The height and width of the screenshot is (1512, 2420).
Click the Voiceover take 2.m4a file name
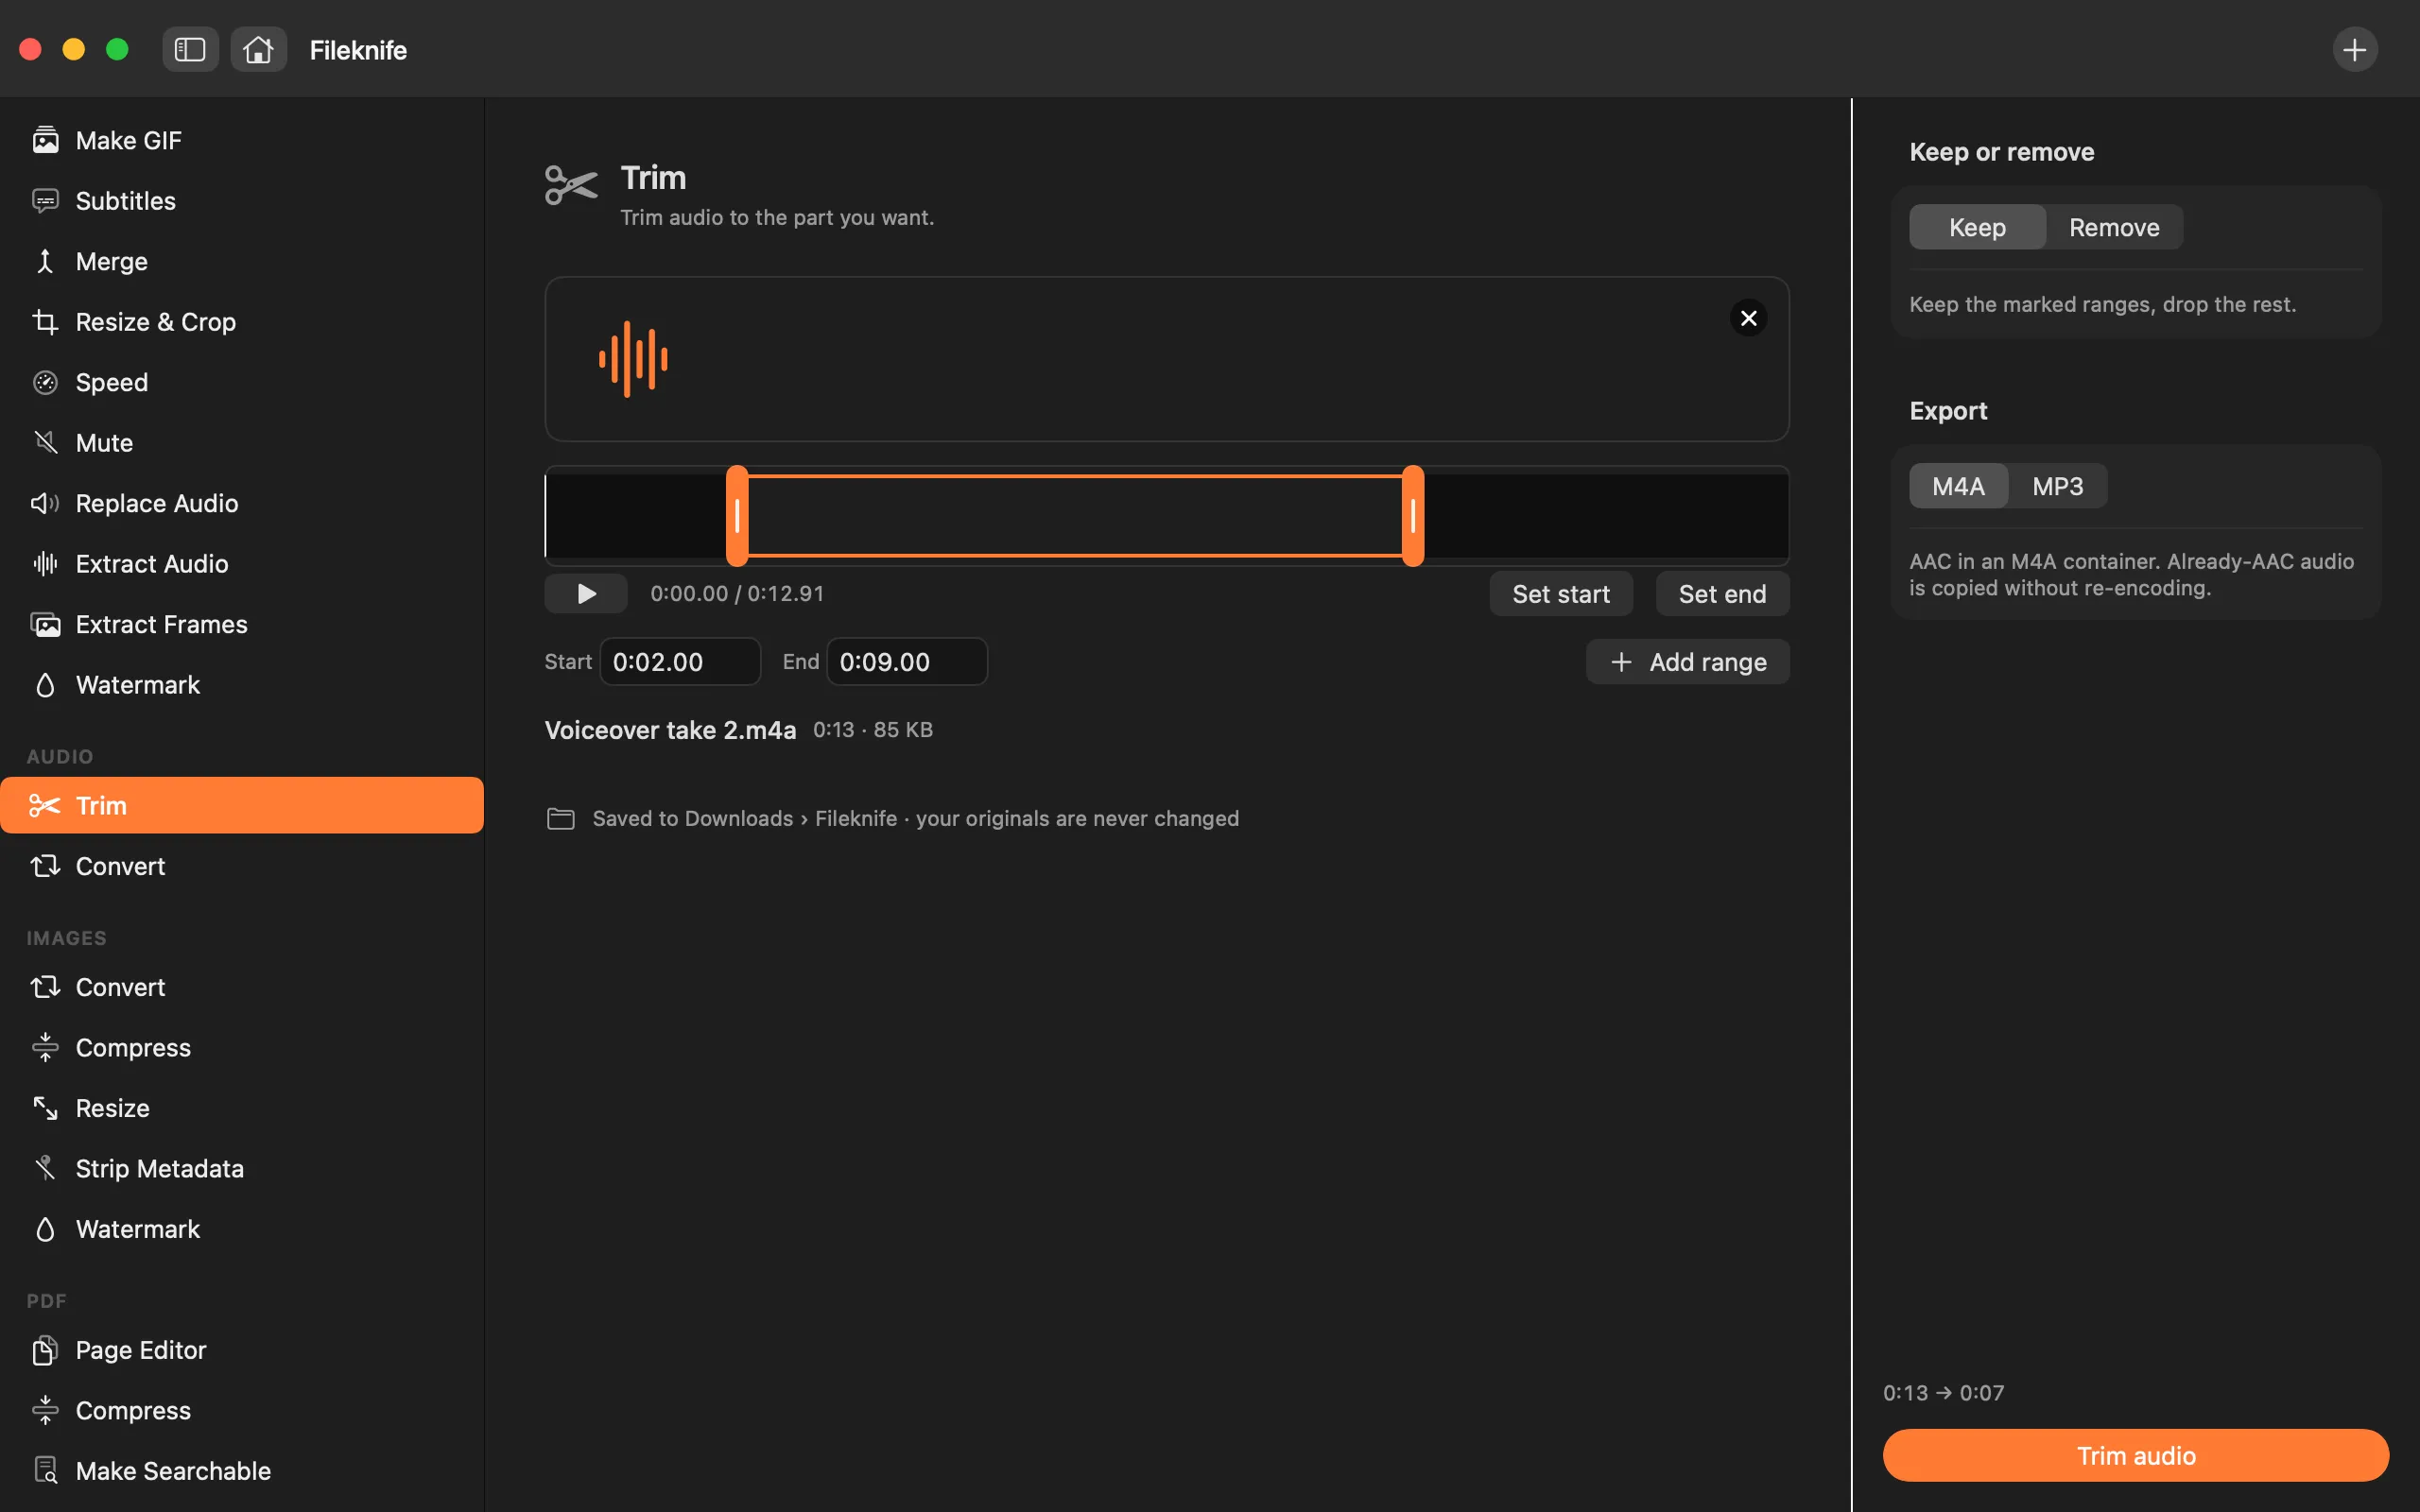[x=670, y=730]
